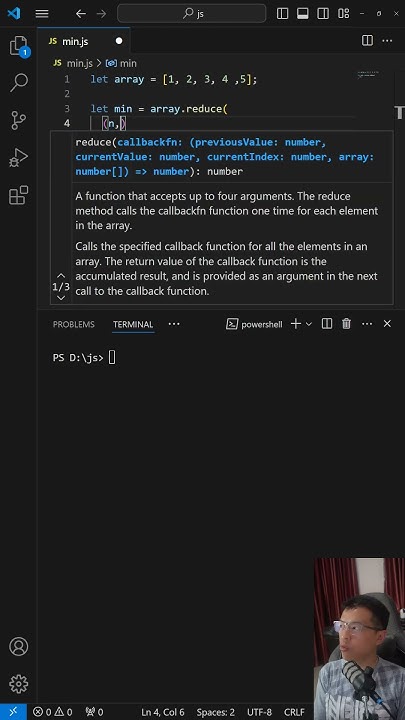Select the min.js editor tab

click(84, 41)
